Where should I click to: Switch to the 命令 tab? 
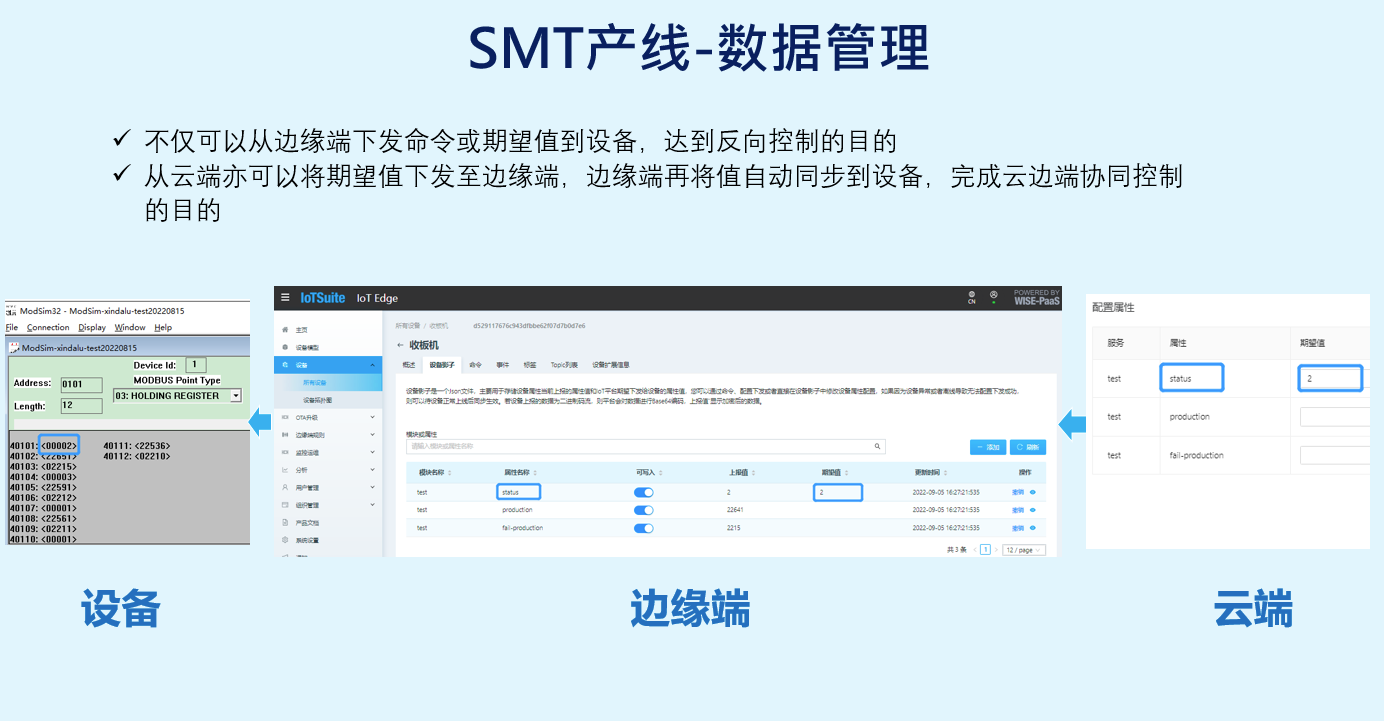[475, 365]
